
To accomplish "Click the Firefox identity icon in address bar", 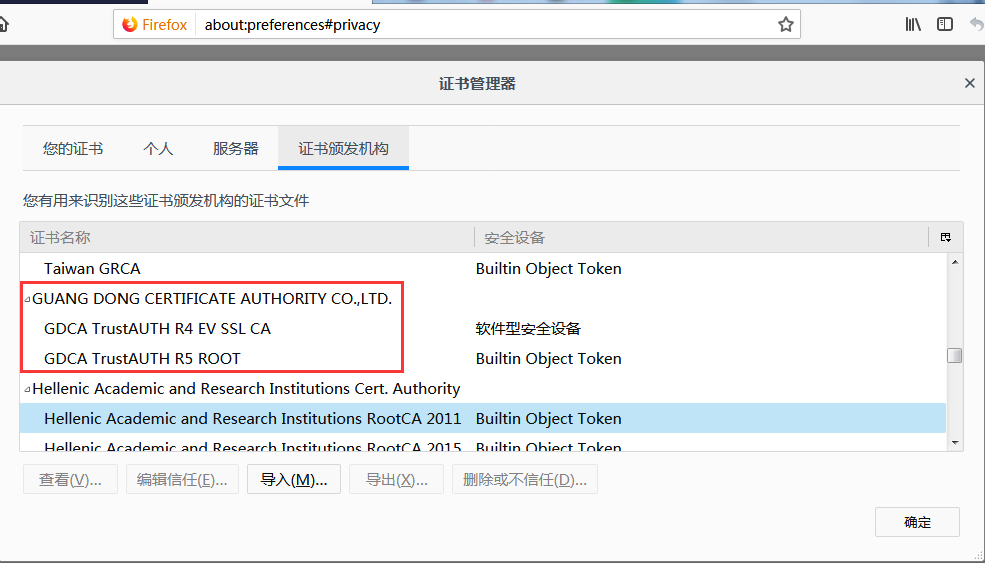I will coord(130,25).
